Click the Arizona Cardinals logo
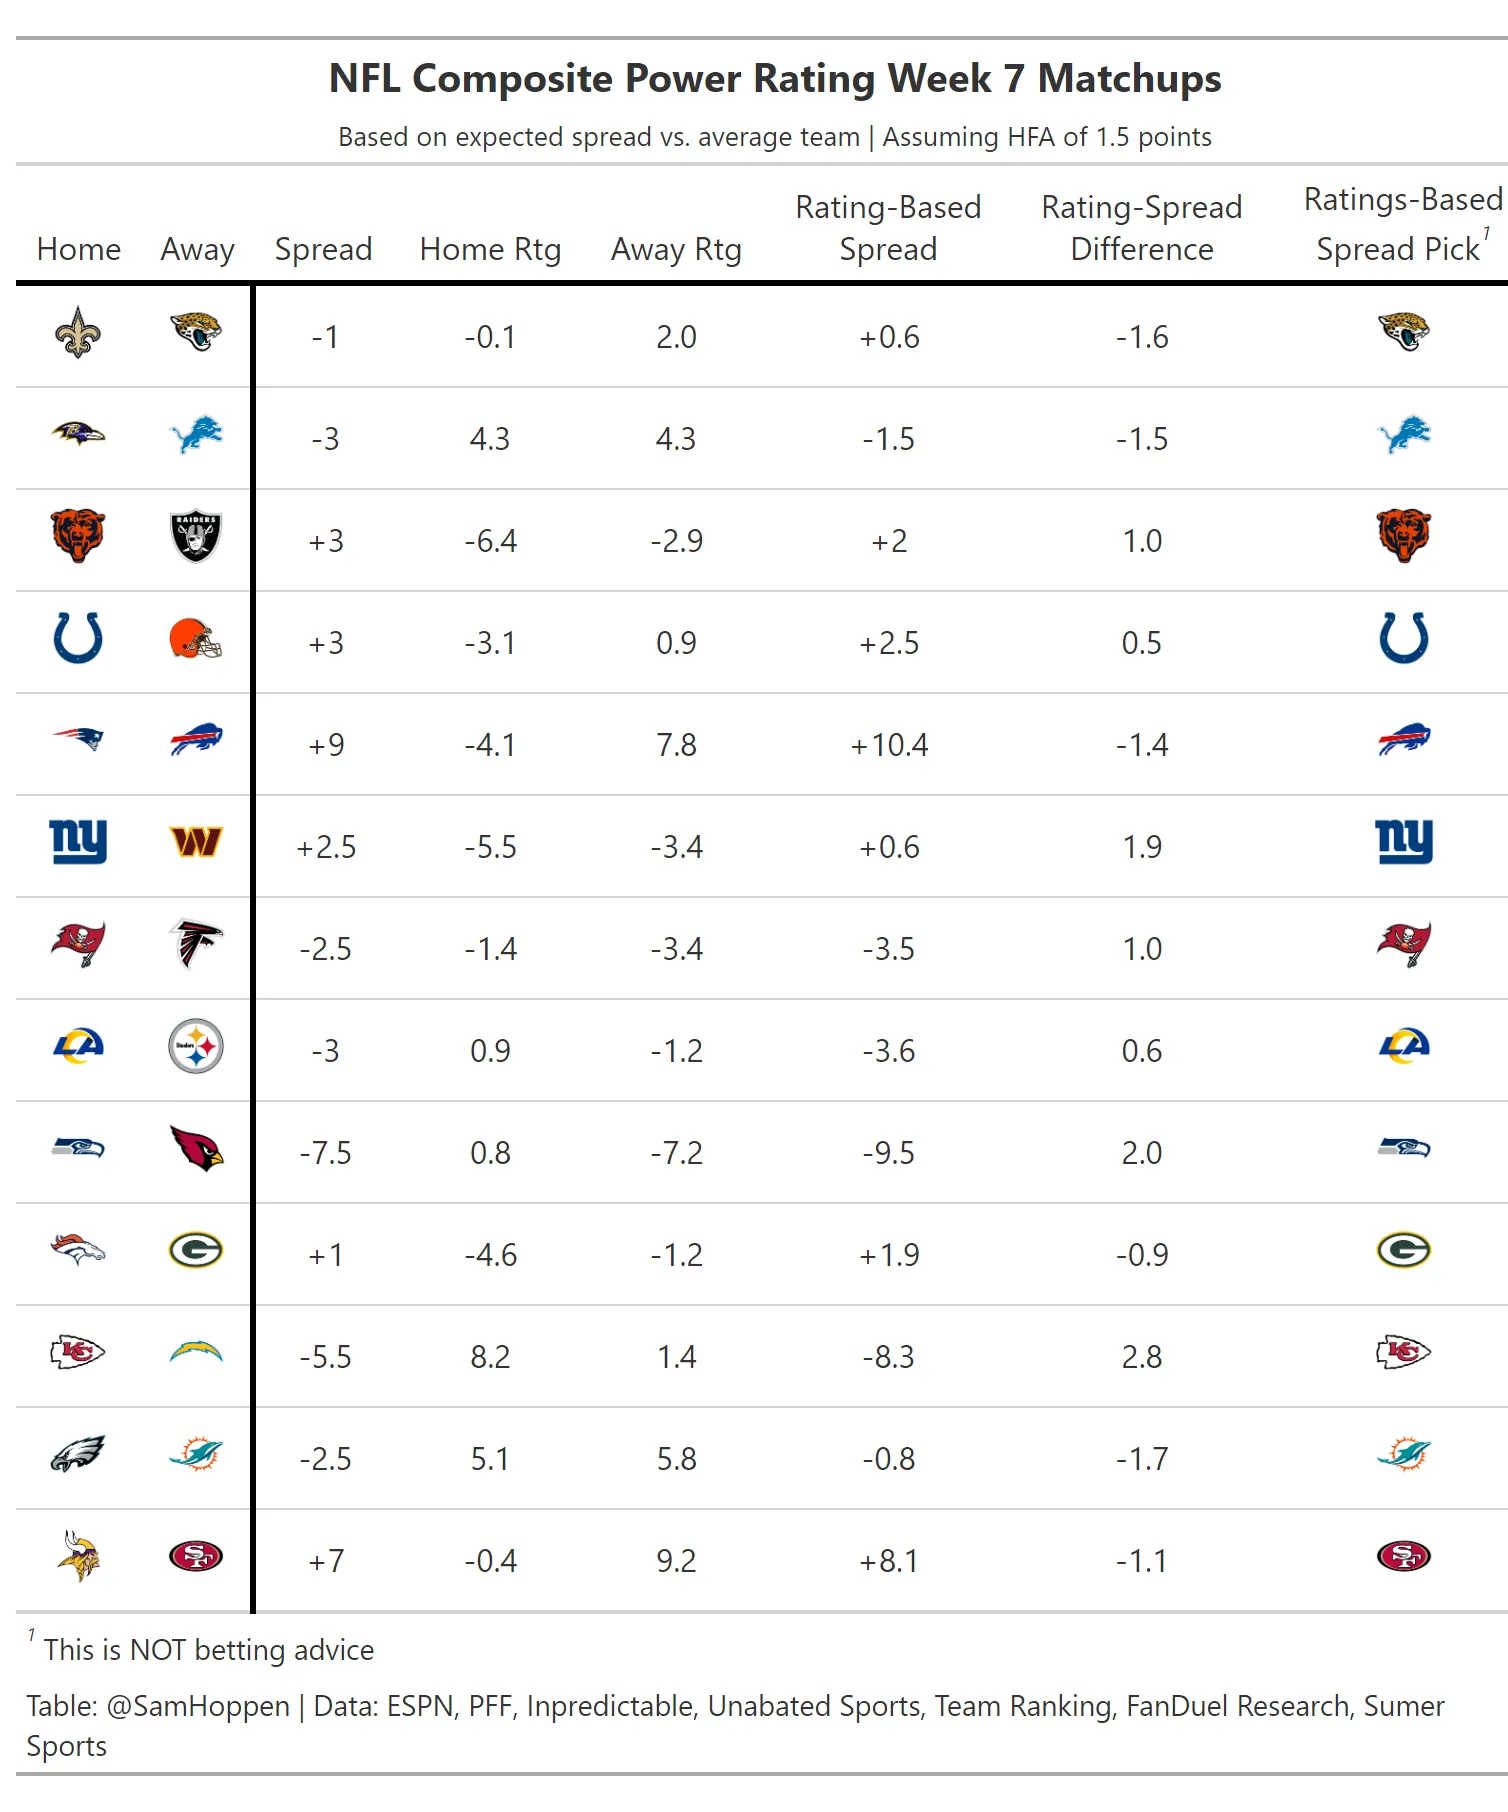Image resolution: width=1508 pixels, height=1812 pixels. (x=196, y=1149)
